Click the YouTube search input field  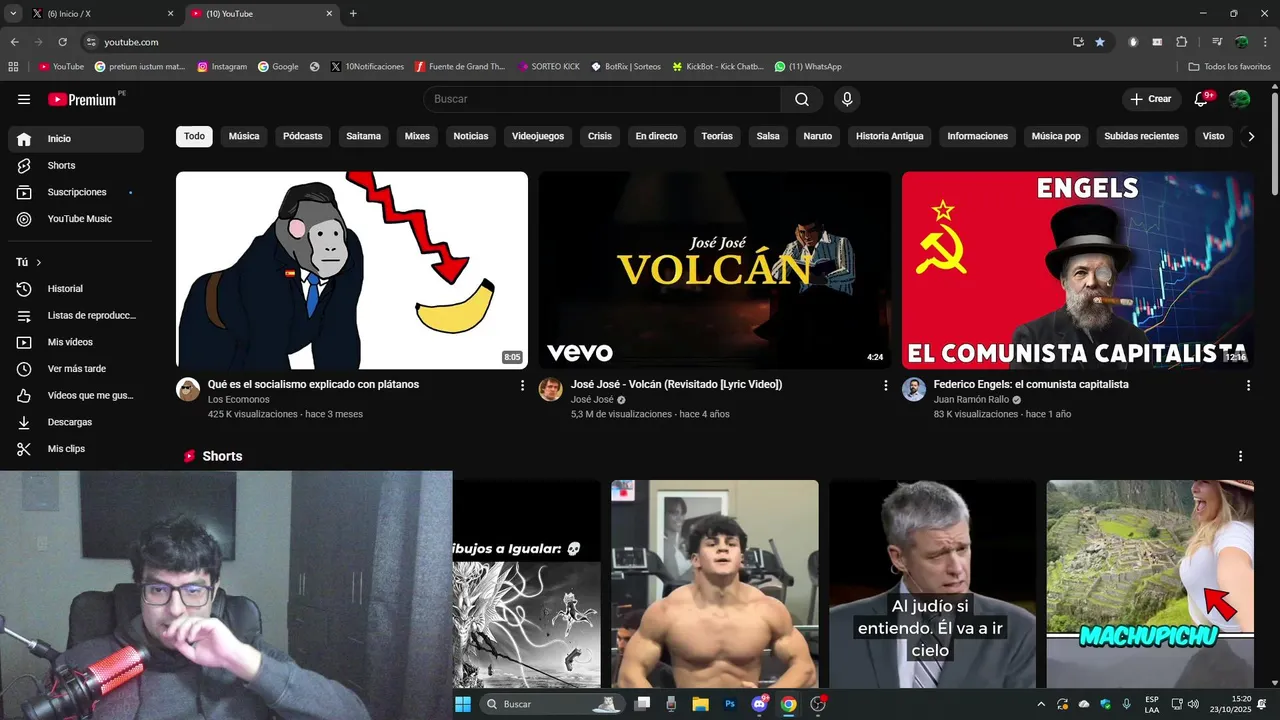tap(602, 99)
